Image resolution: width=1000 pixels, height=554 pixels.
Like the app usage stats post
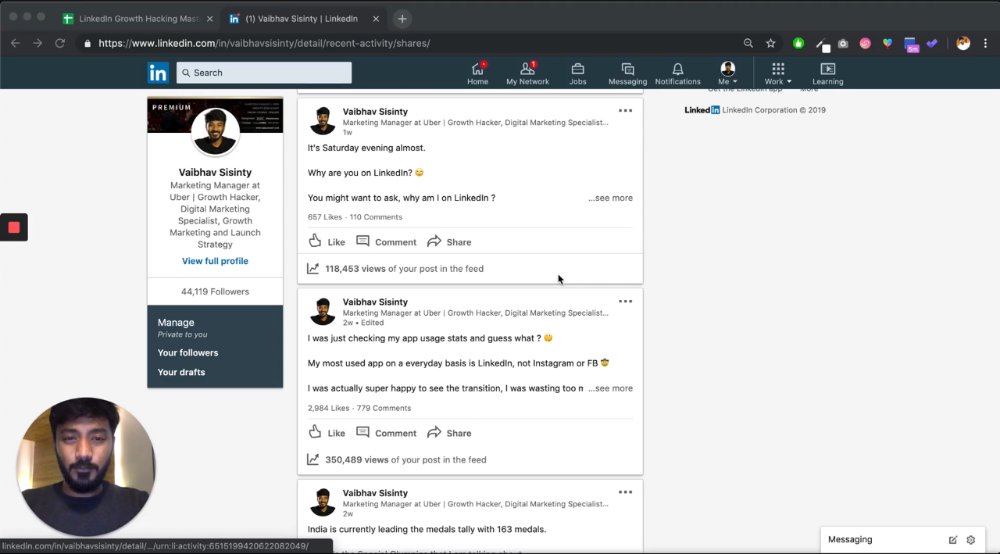click(327, 432)
